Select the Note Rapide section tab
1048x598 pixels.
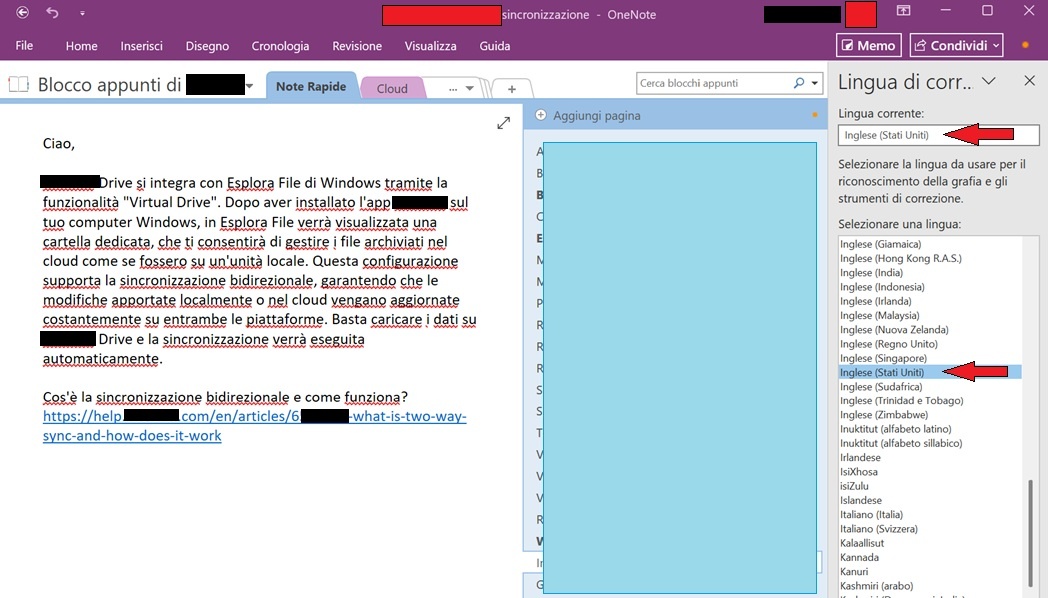tap(311, 86)
